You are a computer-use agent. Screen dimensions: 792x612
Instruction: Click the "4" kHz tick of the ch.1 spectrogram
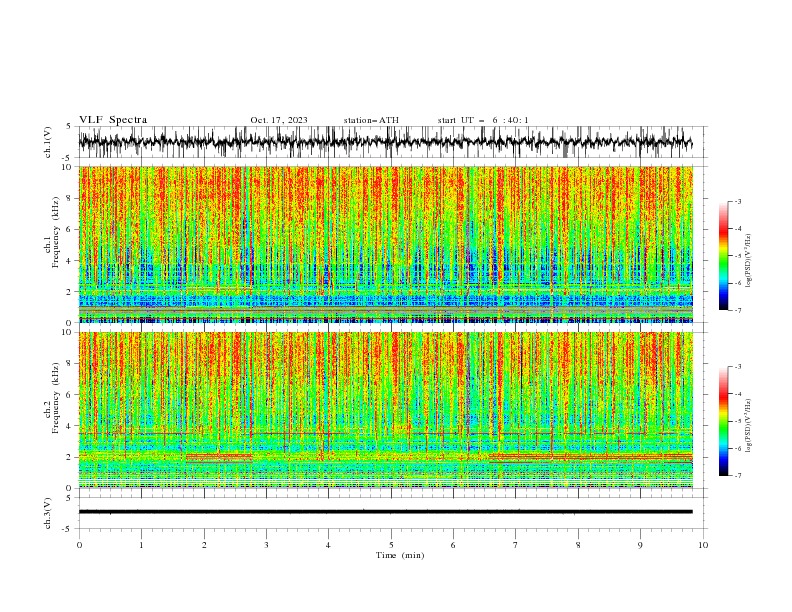[70, 261]
